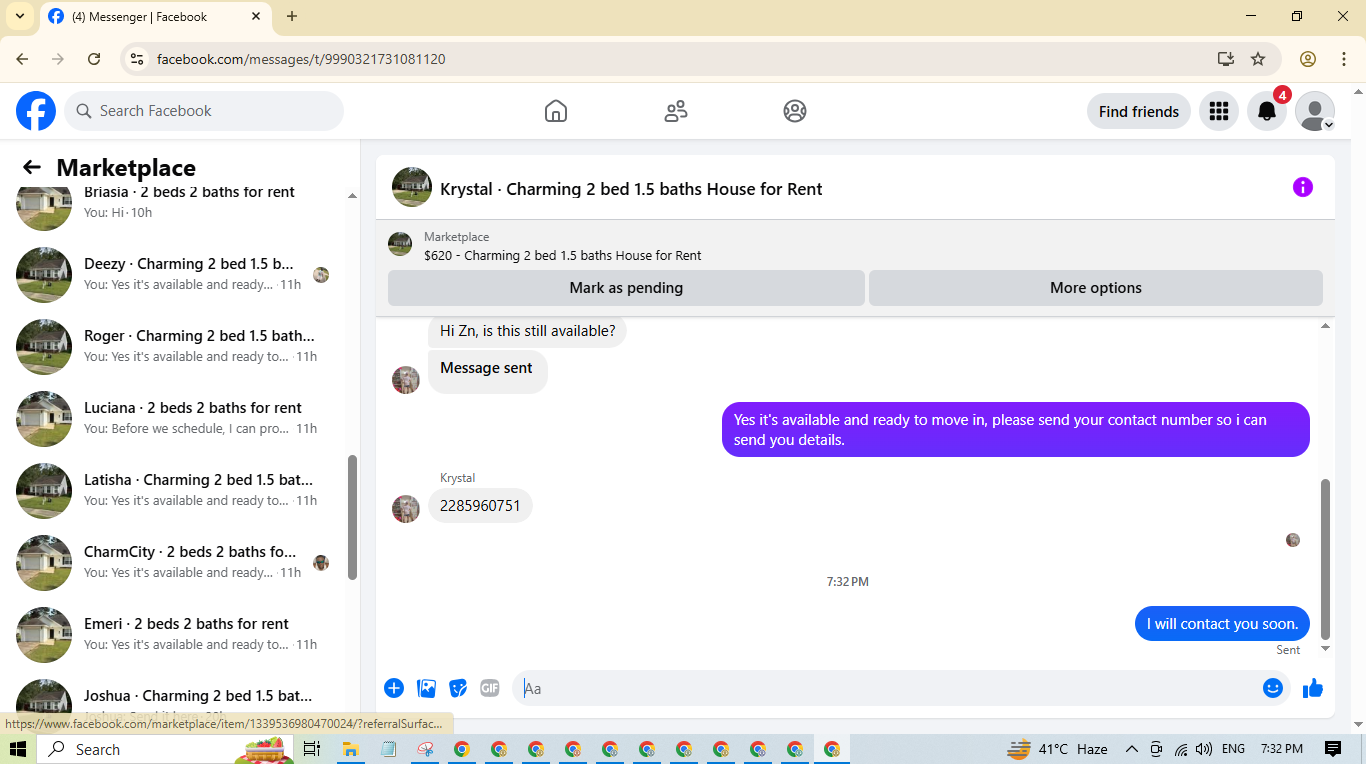Click the Mark as pending button
Screen dimensions: 1366x764
(x=626, y=288)
